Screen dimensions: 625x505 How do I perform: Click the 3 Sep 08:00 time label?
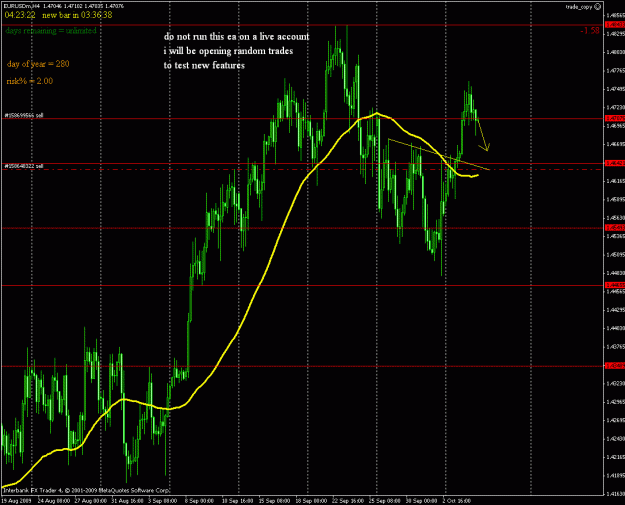[162, 501]
